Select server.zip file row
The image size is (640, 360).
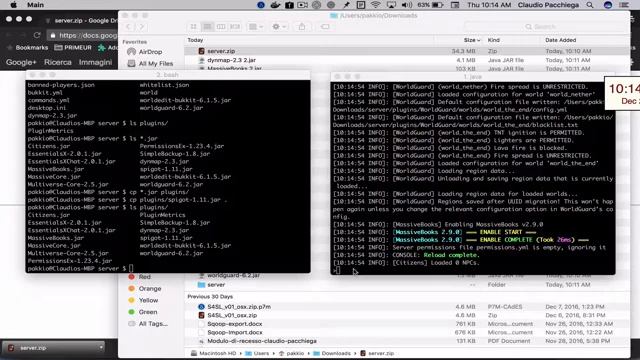click(407, 51)
